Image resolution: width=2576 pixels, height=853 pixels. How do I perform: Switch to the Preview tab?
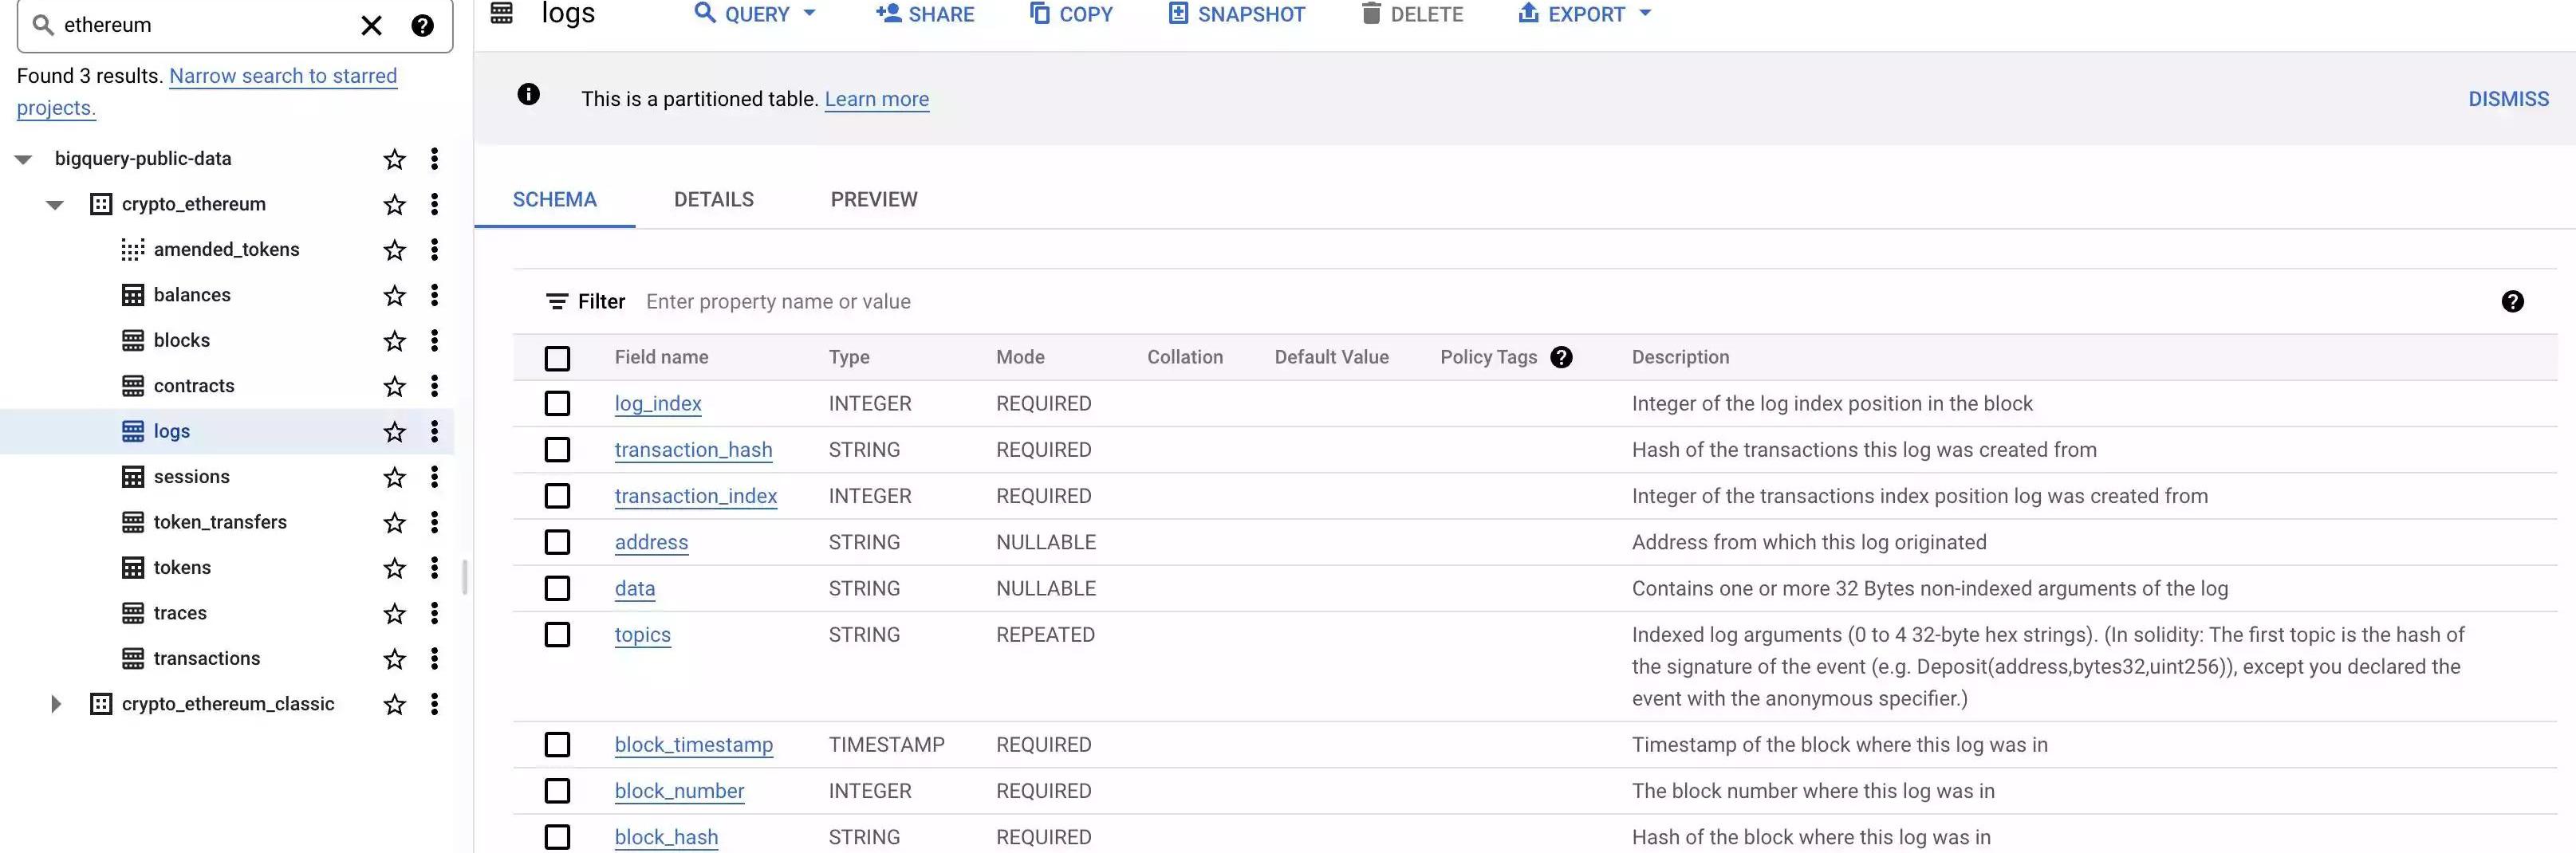[873, 199]
